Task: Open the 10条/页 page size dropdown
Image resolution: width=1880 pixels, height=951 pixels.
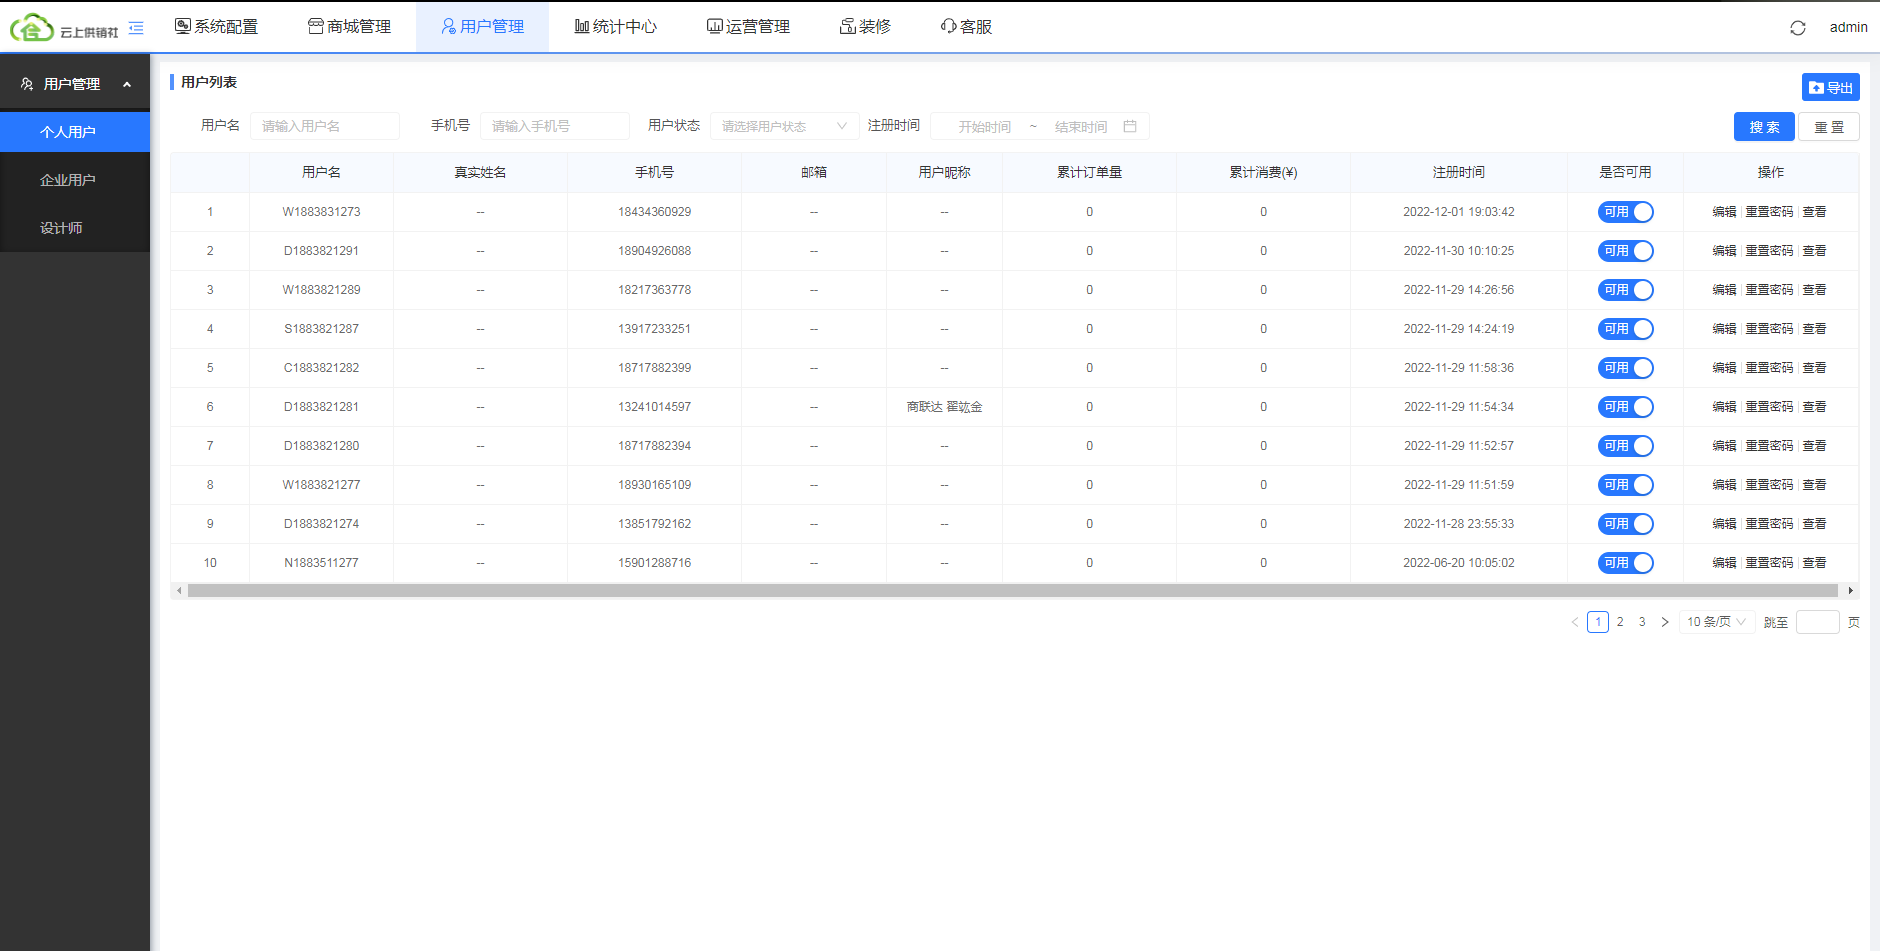Action: coord(1714,621)
